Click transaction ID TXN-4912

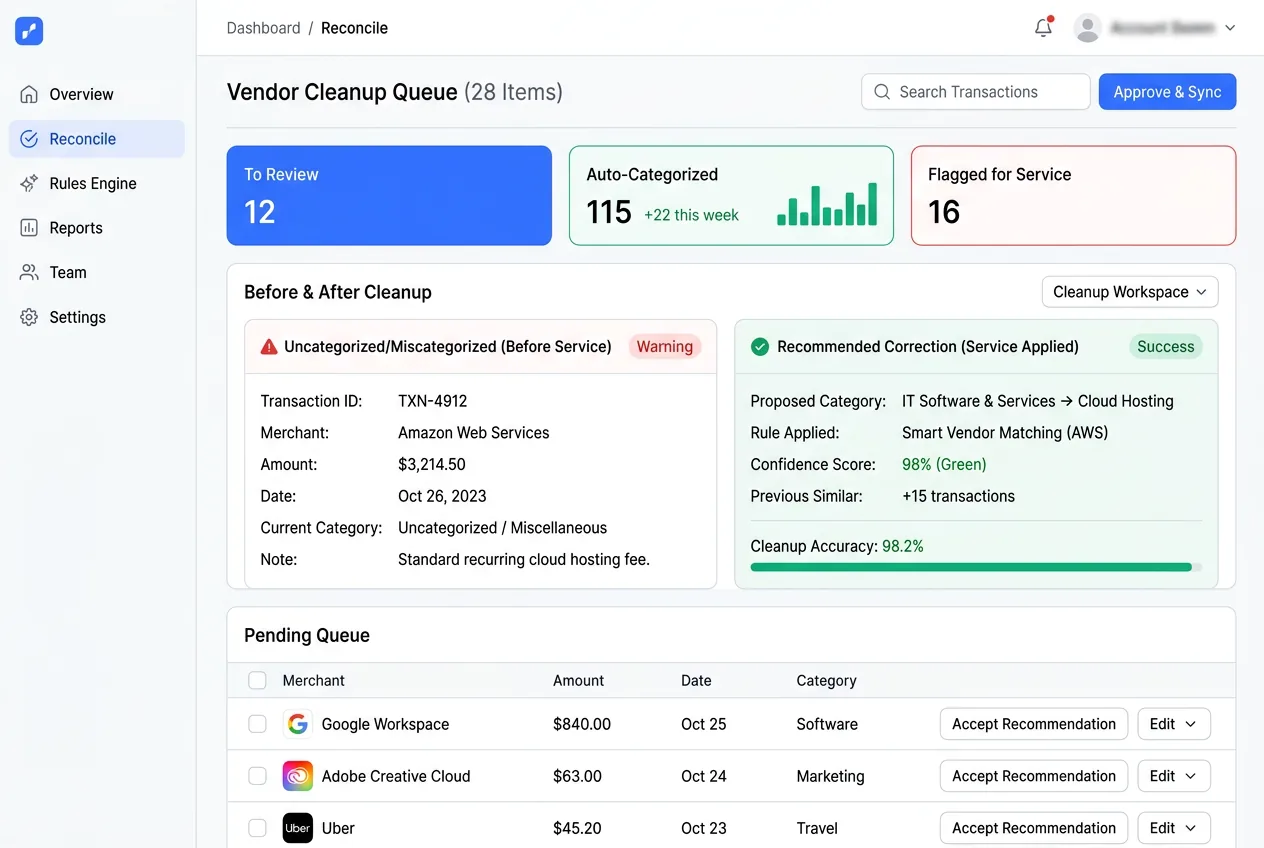[x=433, y=401]
